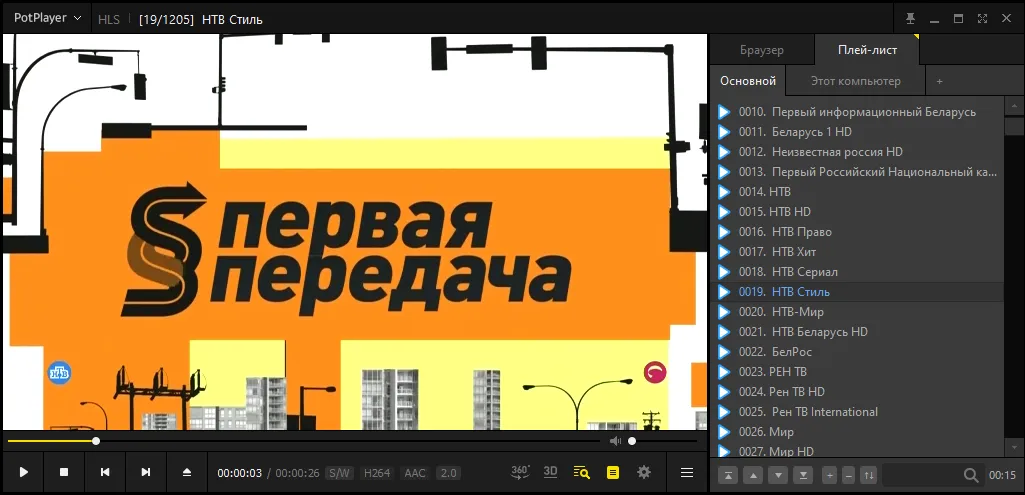Click the playlist scrollbar up arrow
The width and height of the screenshot is (1025, 495).
coord(1014,106)
